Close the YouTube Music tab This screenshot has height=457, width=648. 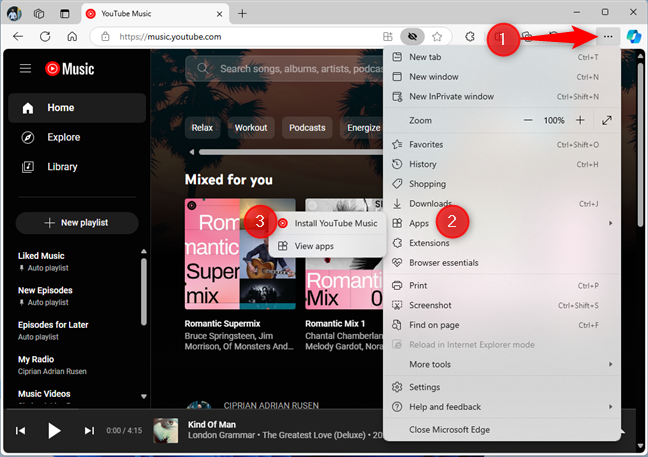[x=219, y=14]
